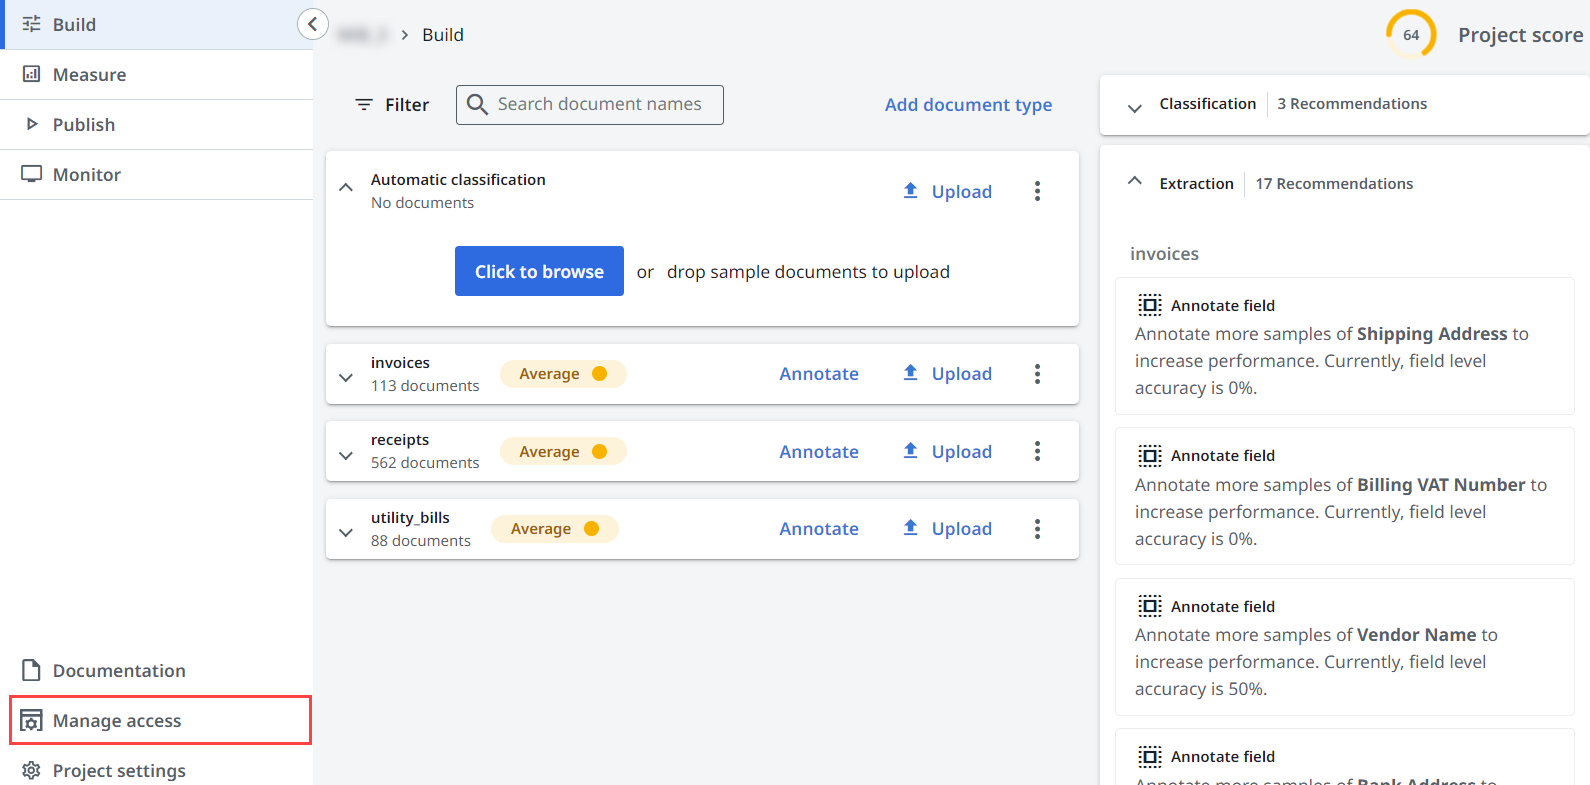
Task: Open more options for receipts row
Action: tap(1037, 451)
